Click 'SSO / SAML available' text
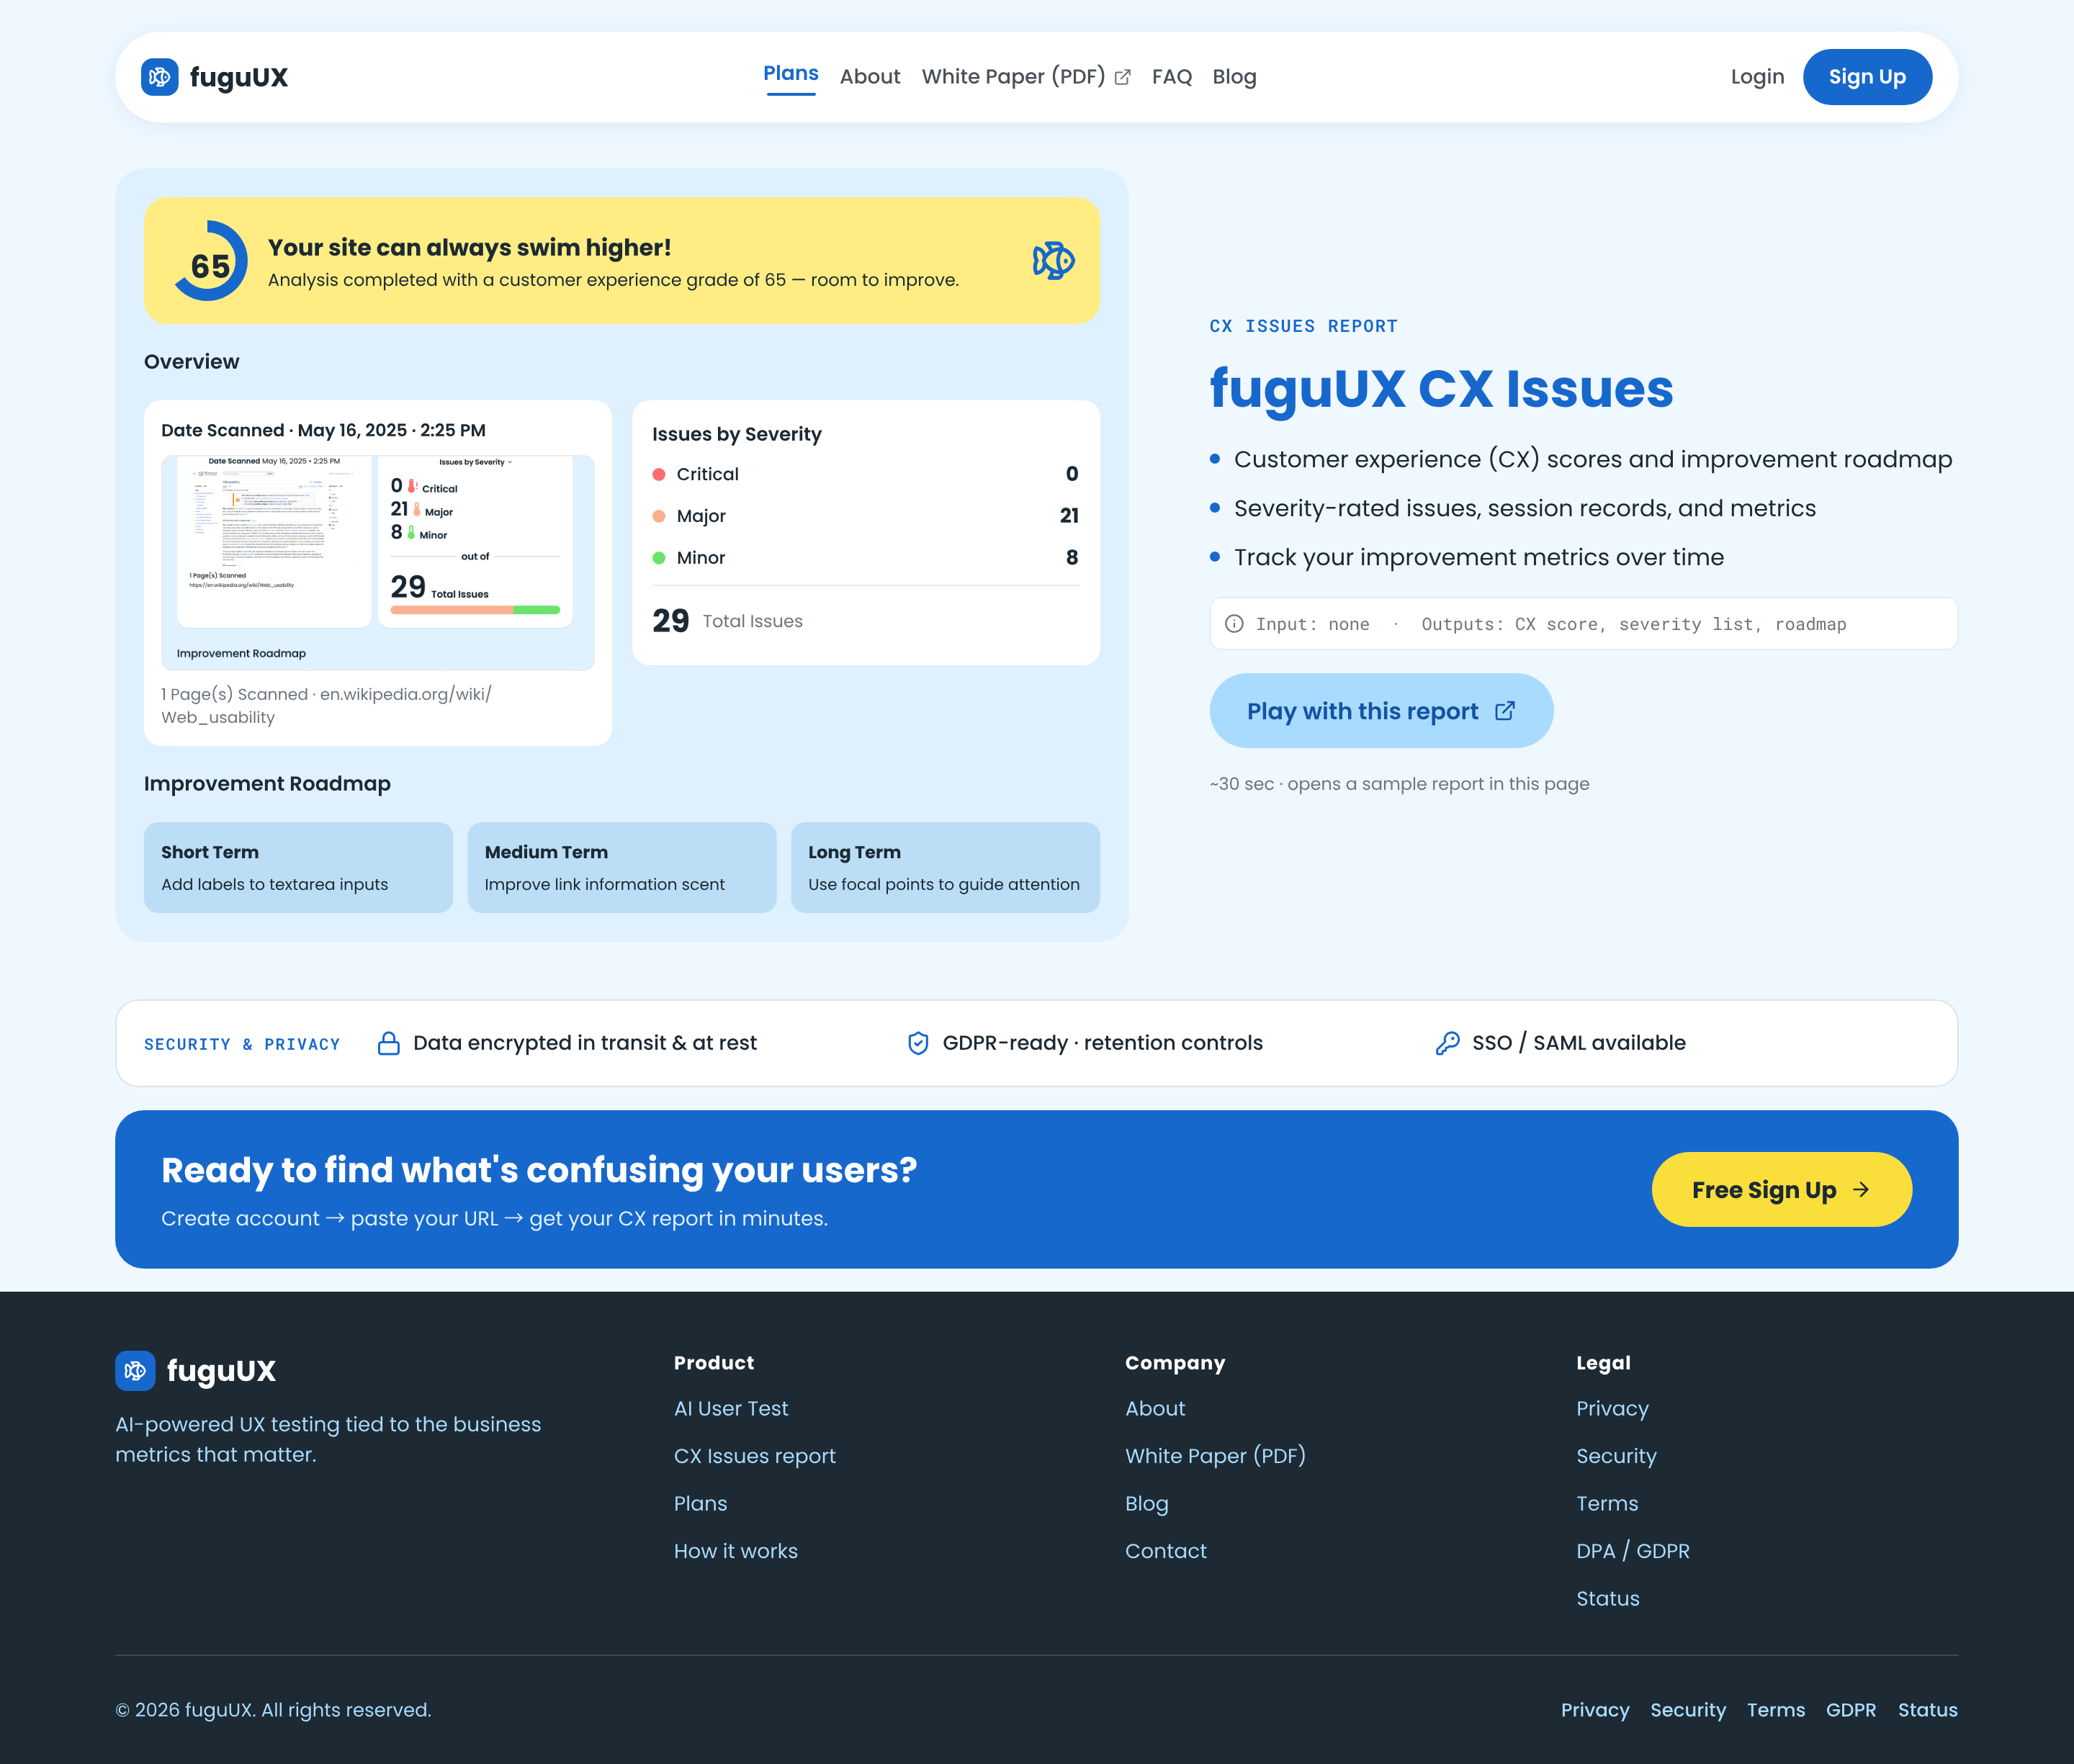Image resolution: width=2074 pixels, height=1764 pixels. (1579, 1043)
